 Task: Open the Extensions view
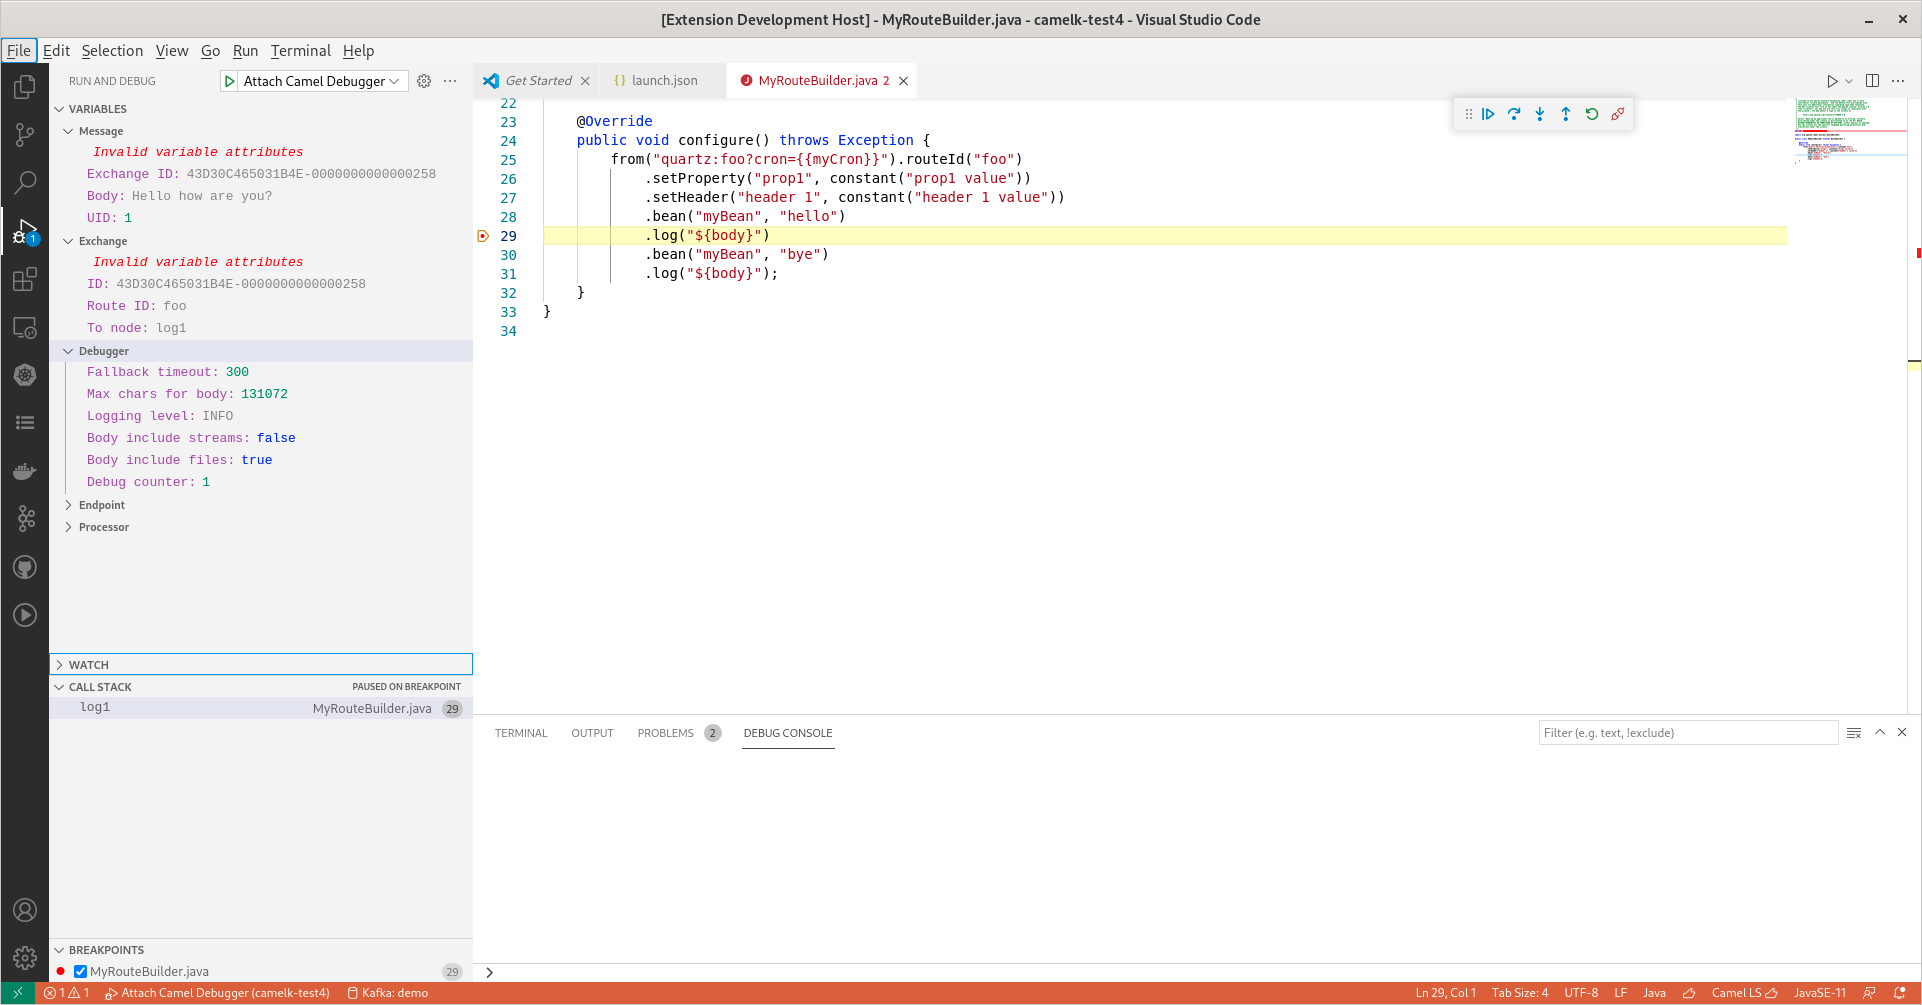pyautogui.click(x=25, y=279)
